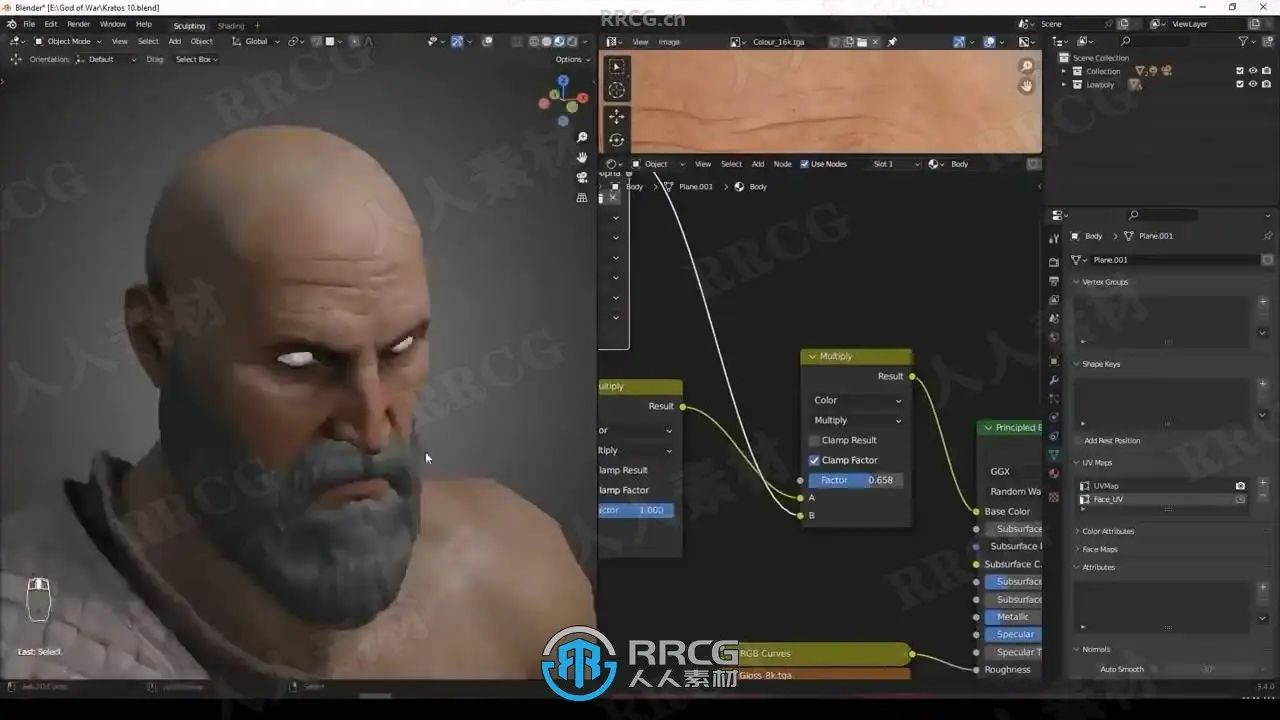Expand the Color Attributes panel
This screenshot has height=720, width=1280.
point(1107,531)
